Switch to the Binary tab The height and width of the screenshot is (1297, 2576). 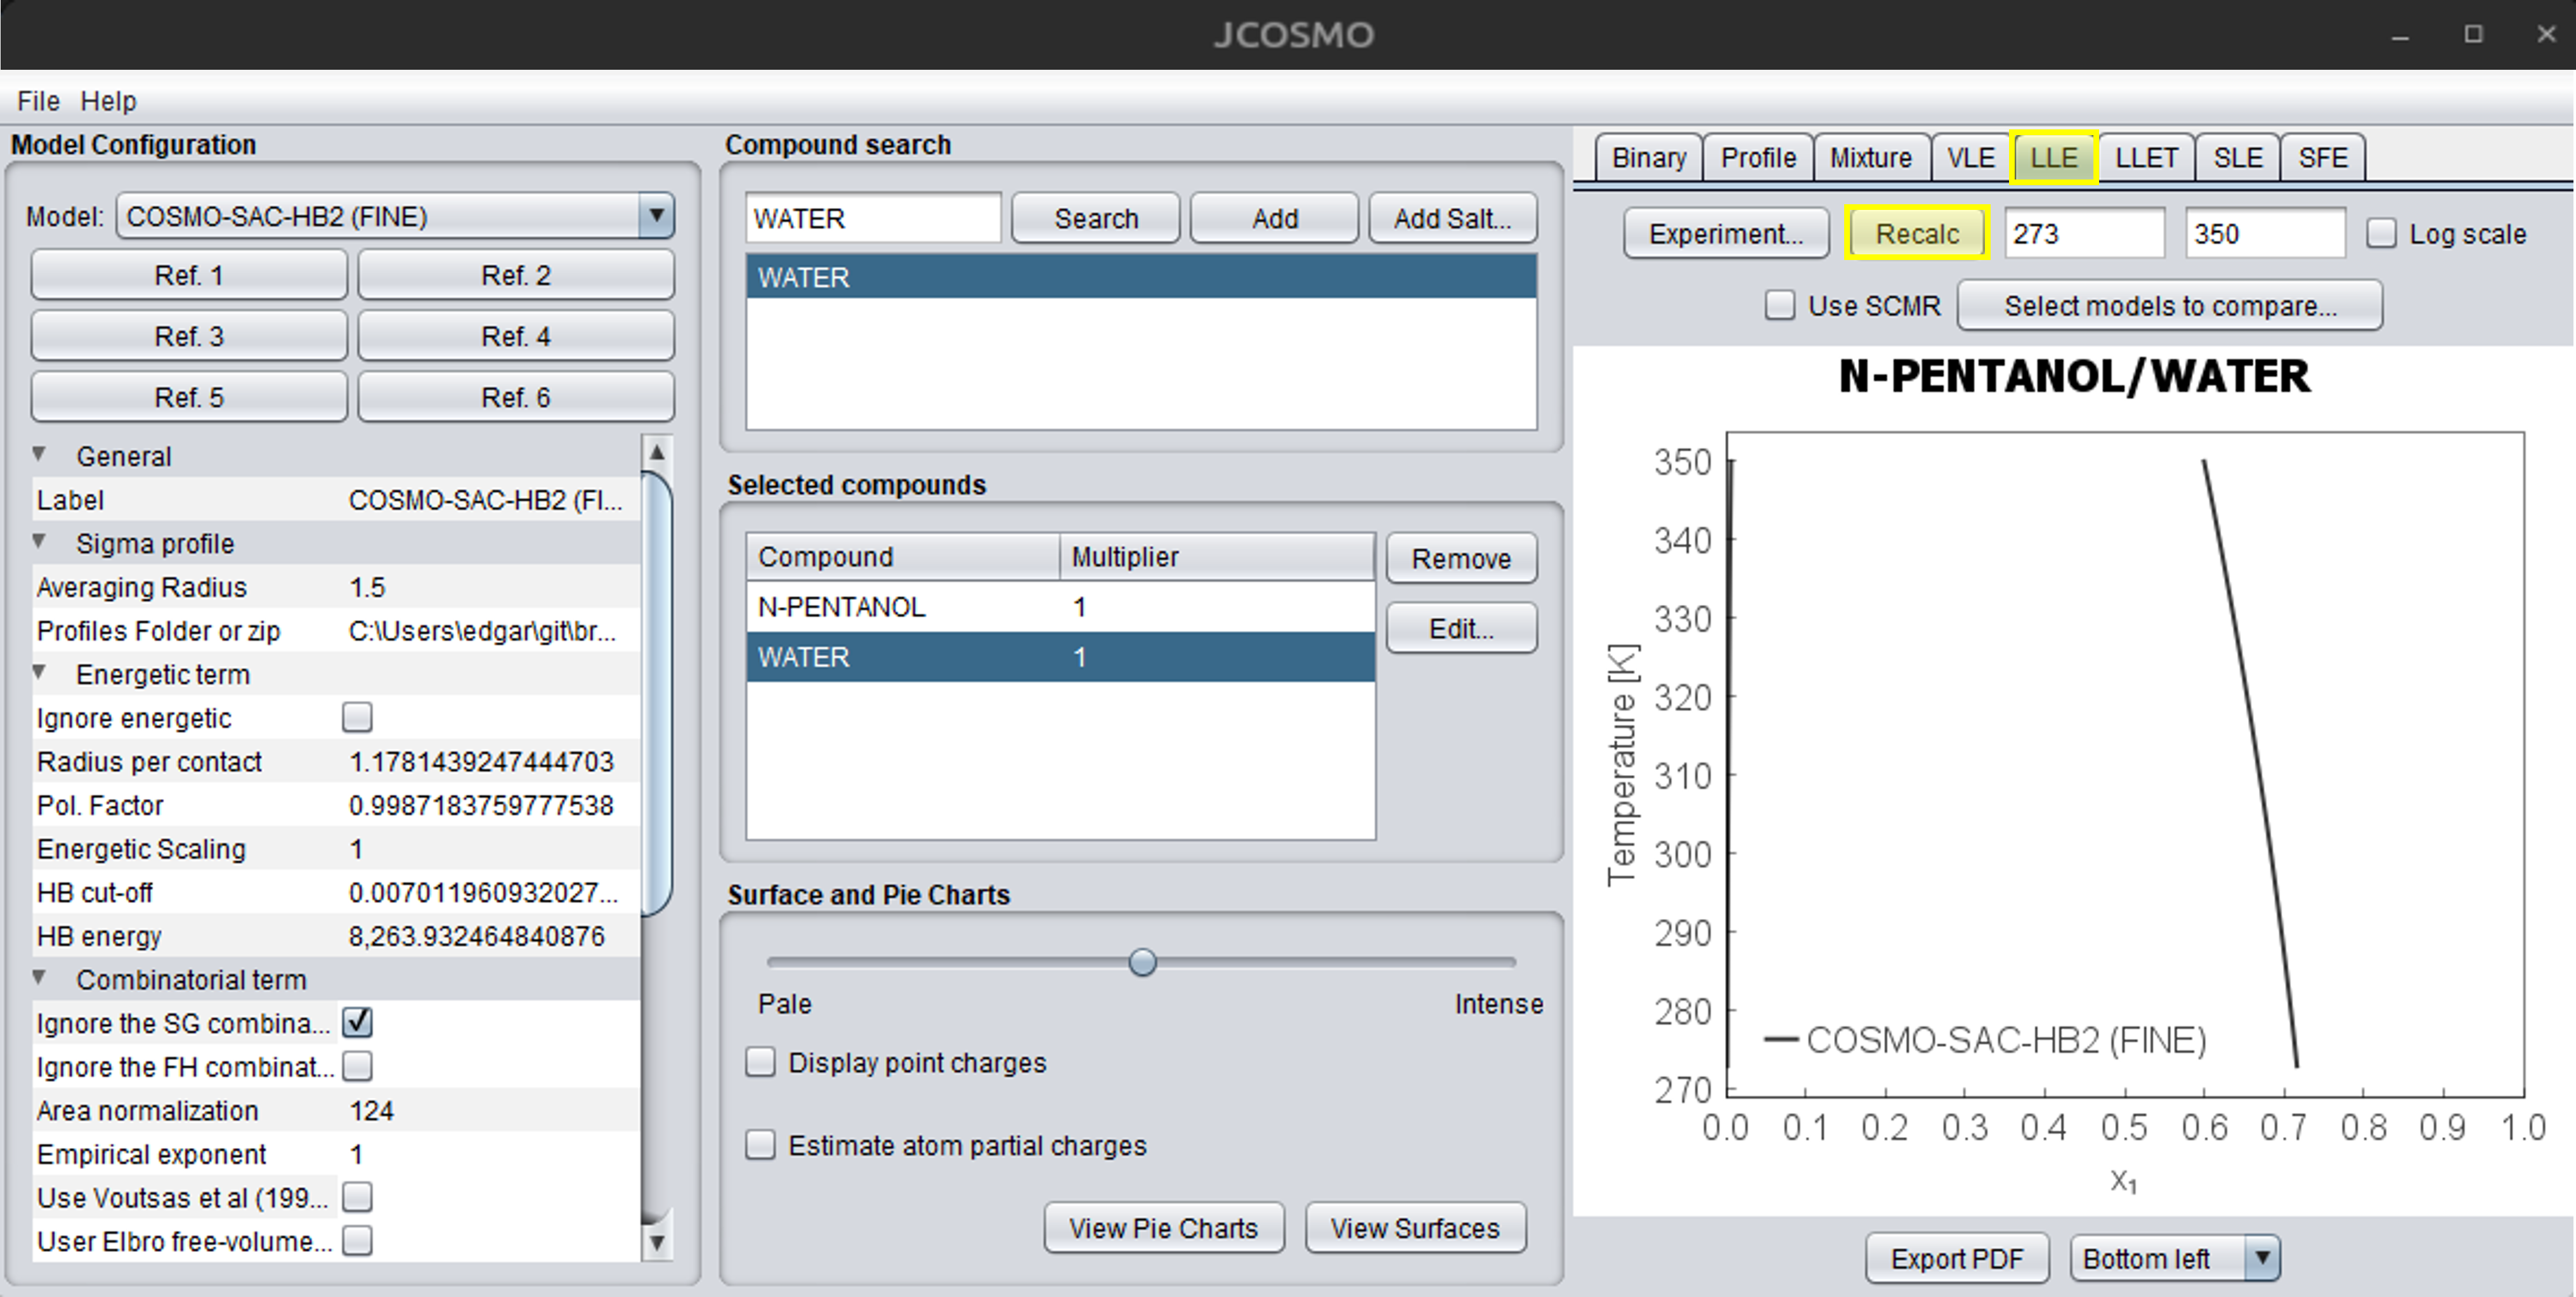pos(1649,158)
